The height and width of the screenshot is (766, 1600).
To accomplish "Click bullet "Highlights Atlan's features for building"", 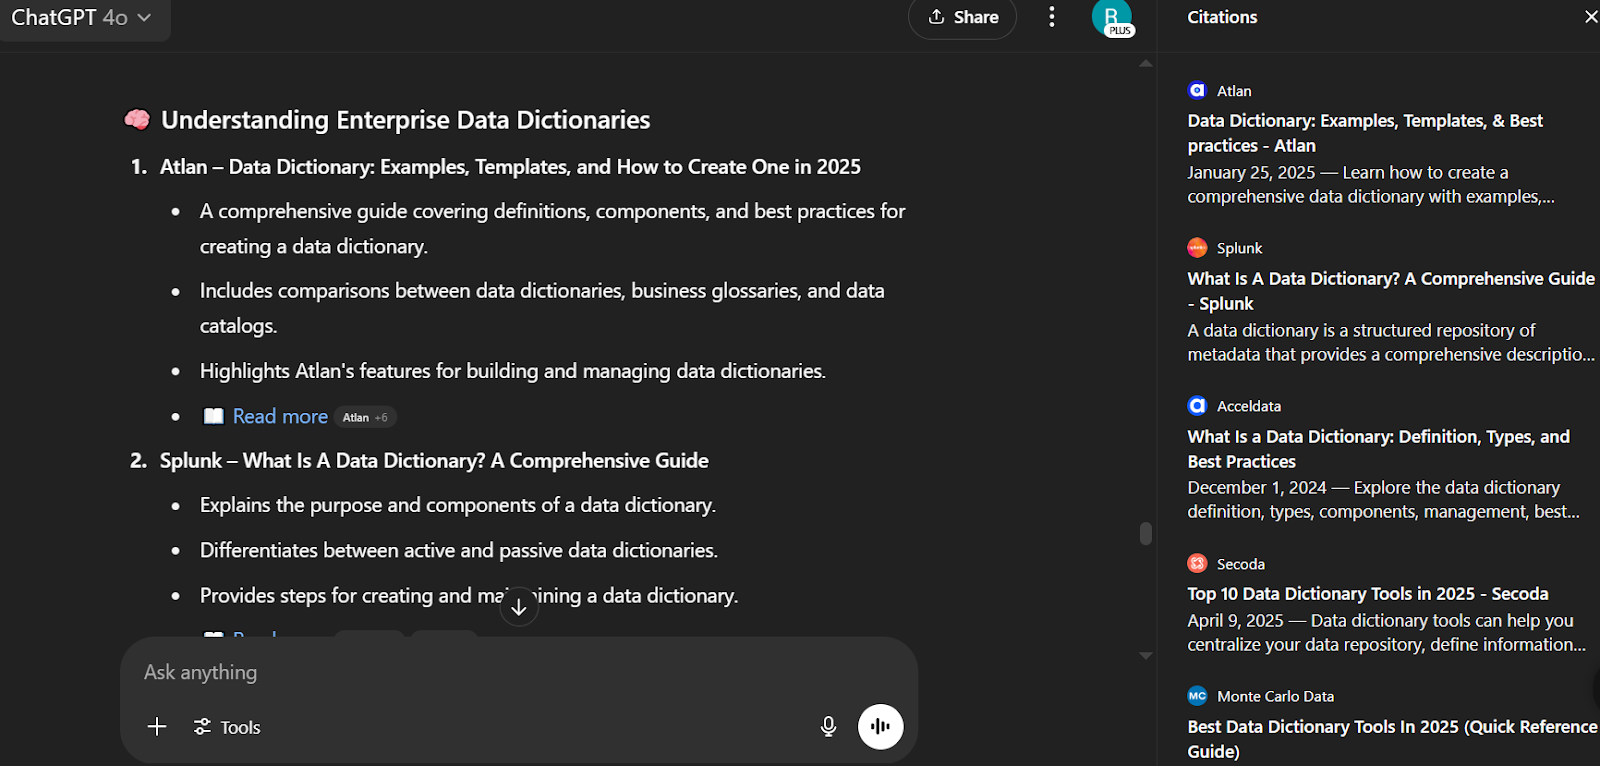I will point(513,371).
